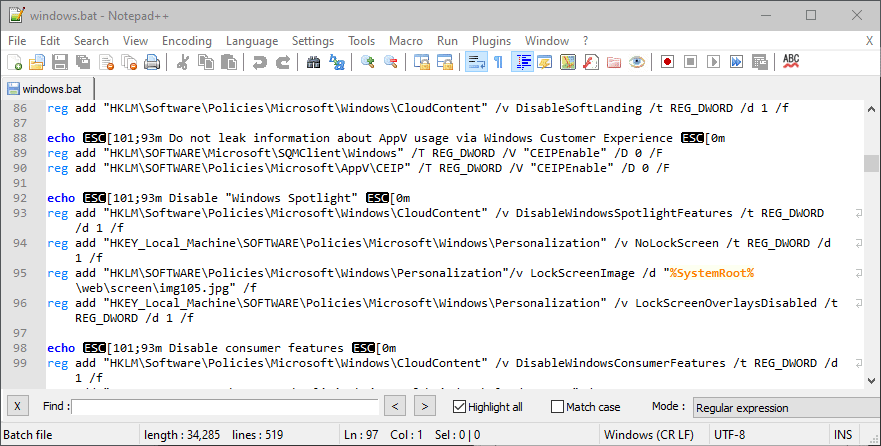The width and height of the screenshot is (881, 446).
Task: Open the Mode Regular expression dropdown
Action: tap(787, 408)
